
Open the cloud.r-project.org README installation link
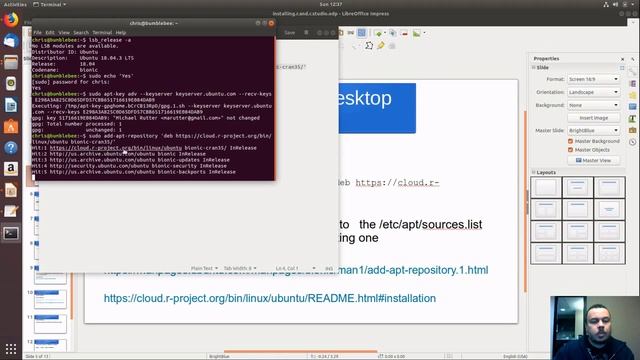pyautogui.click(x=270, y=298)
